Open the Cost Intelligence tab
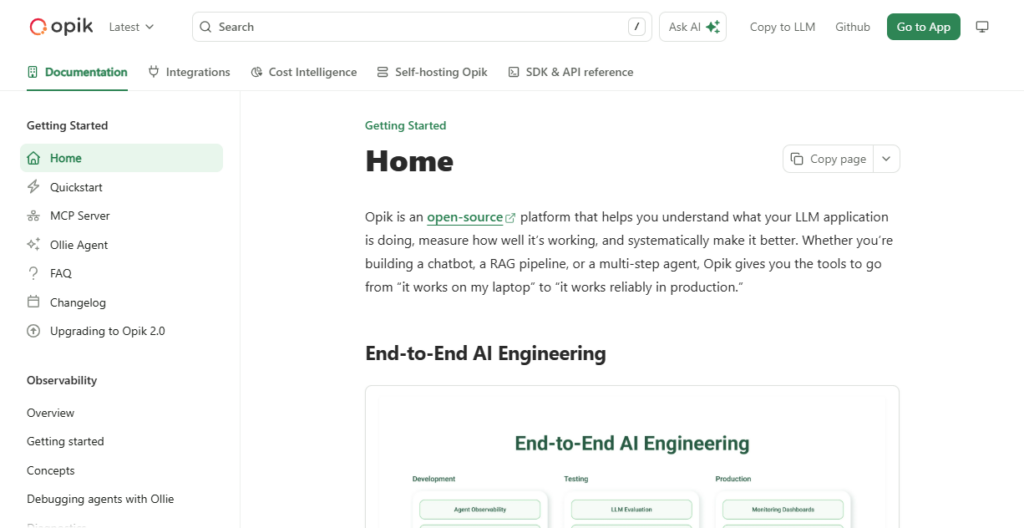Image resolution: width=1024 pixels, height=528 pixels. 304,72
